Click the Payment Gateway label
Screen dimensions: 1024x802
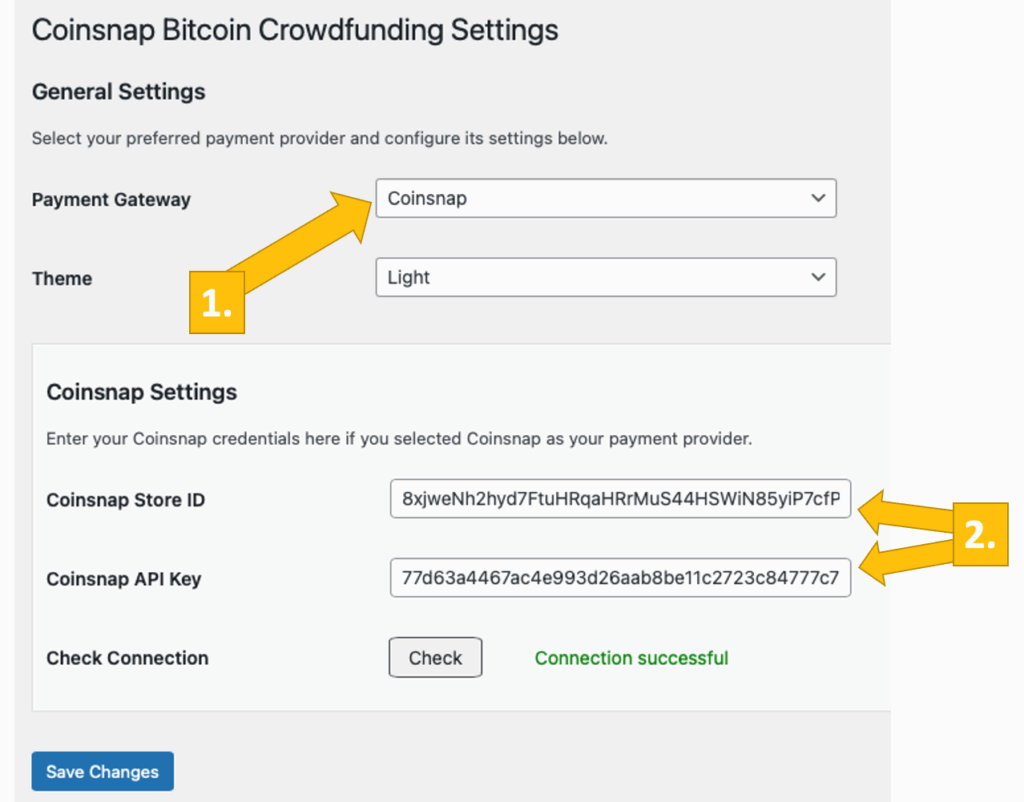click(111, 199)
